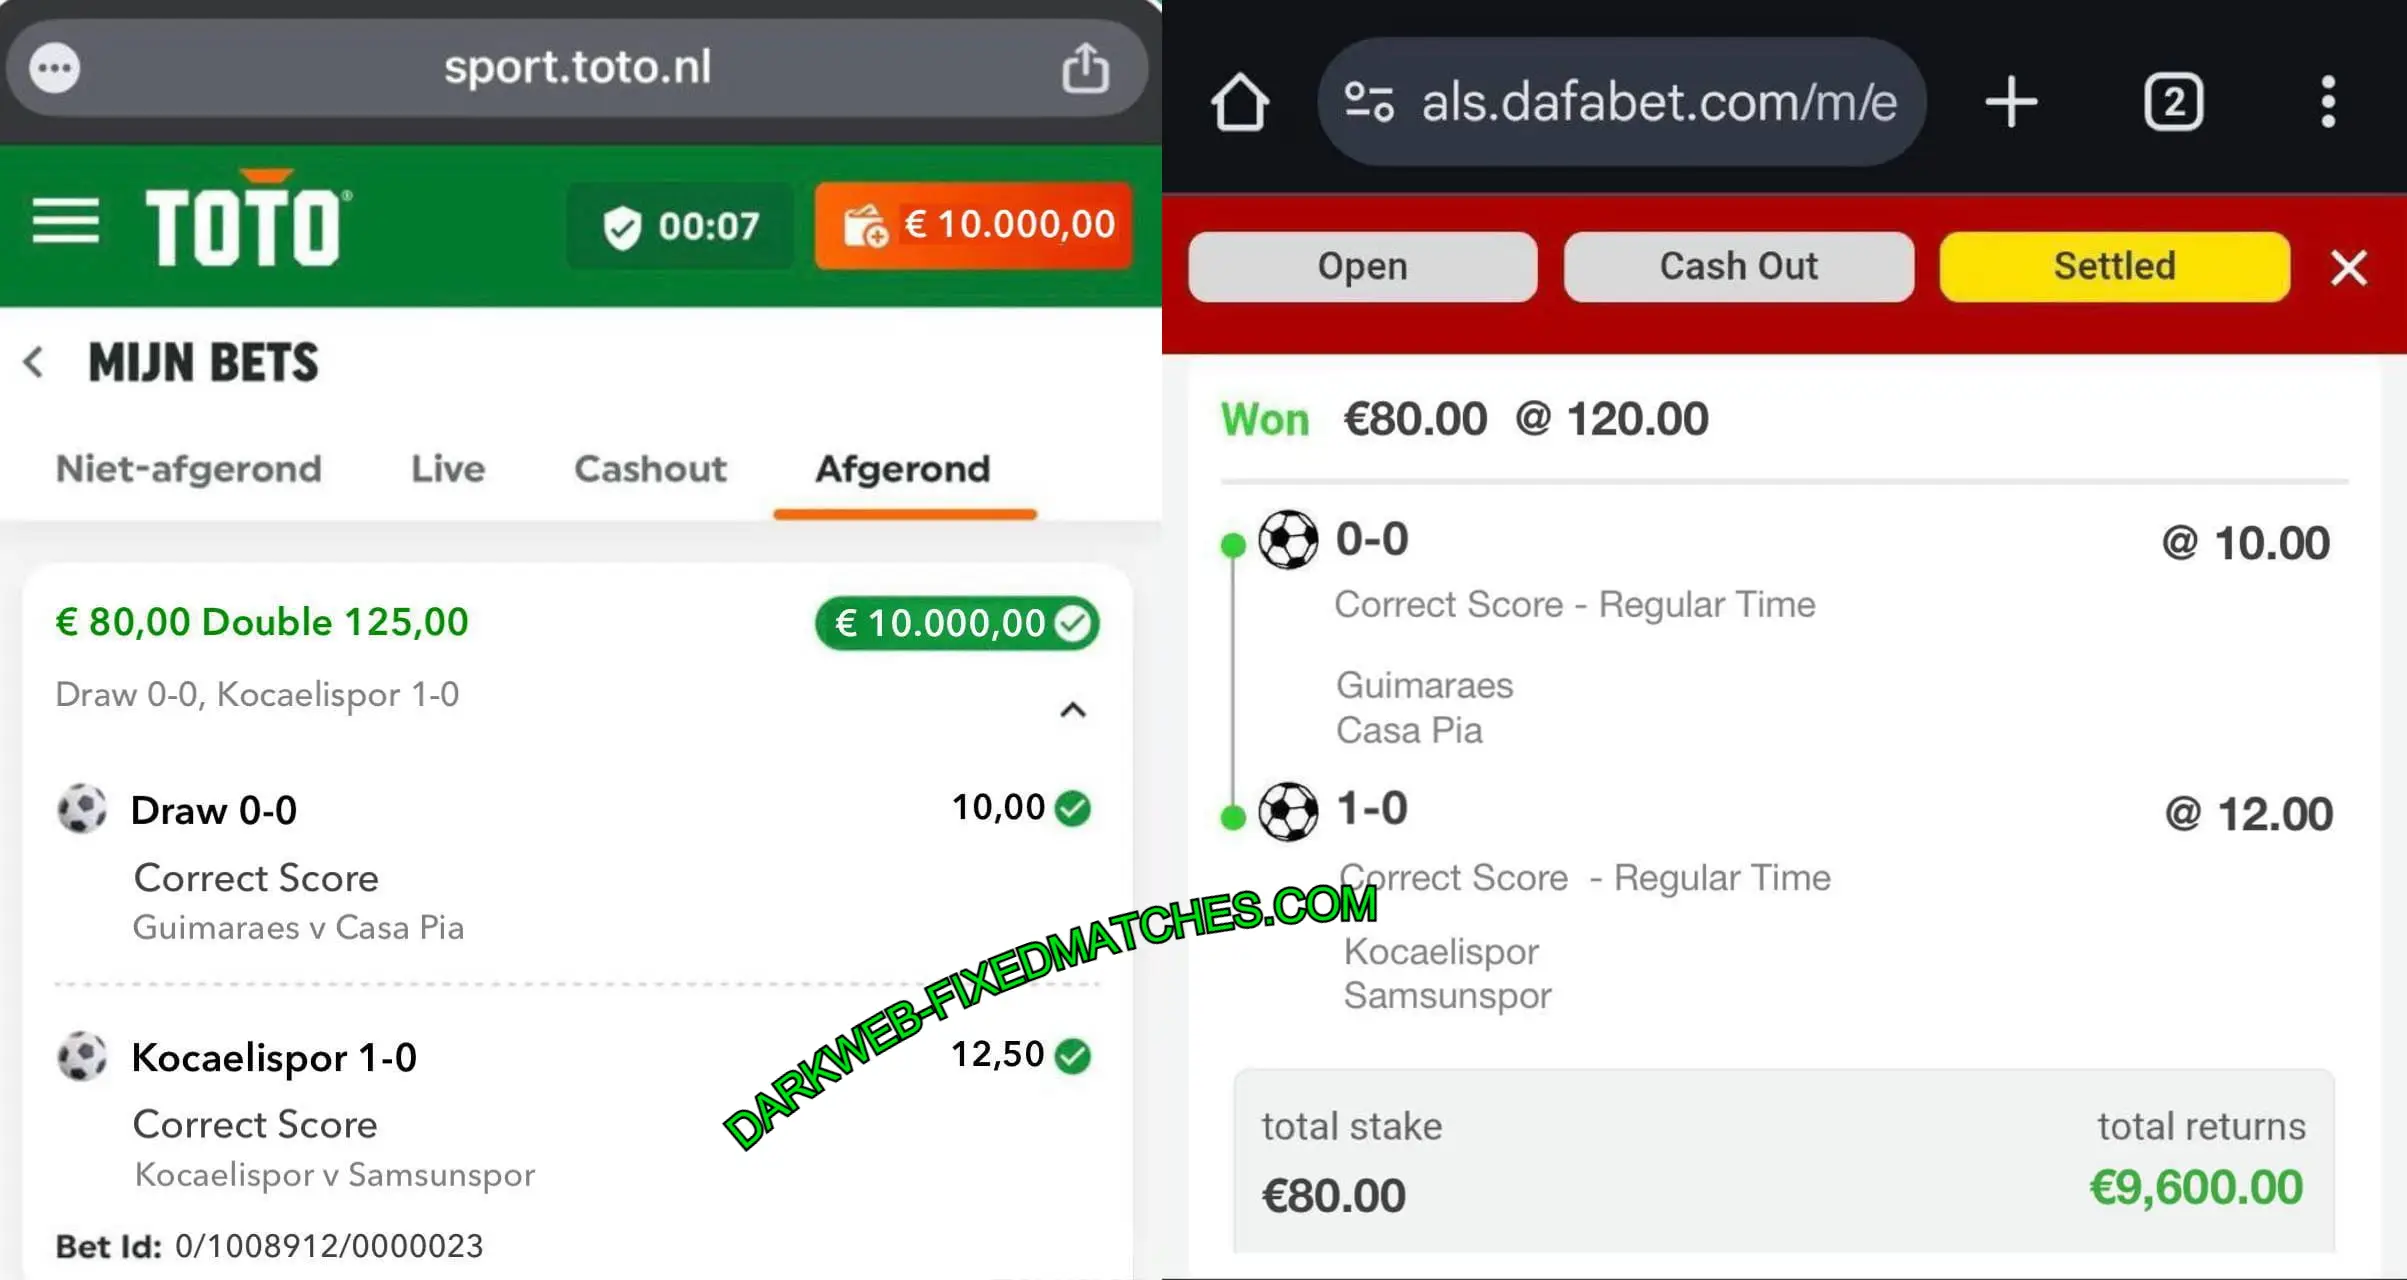This screenshot has width=2407, height=1280.
Task: Tap the session timer 00:07 shield badge
Action: [681, 226]
